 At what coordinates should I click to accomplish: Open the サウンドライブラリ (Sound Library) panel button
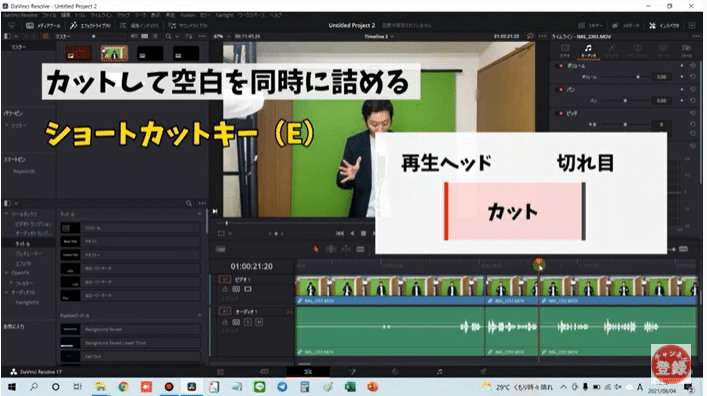tap(188, 26)
